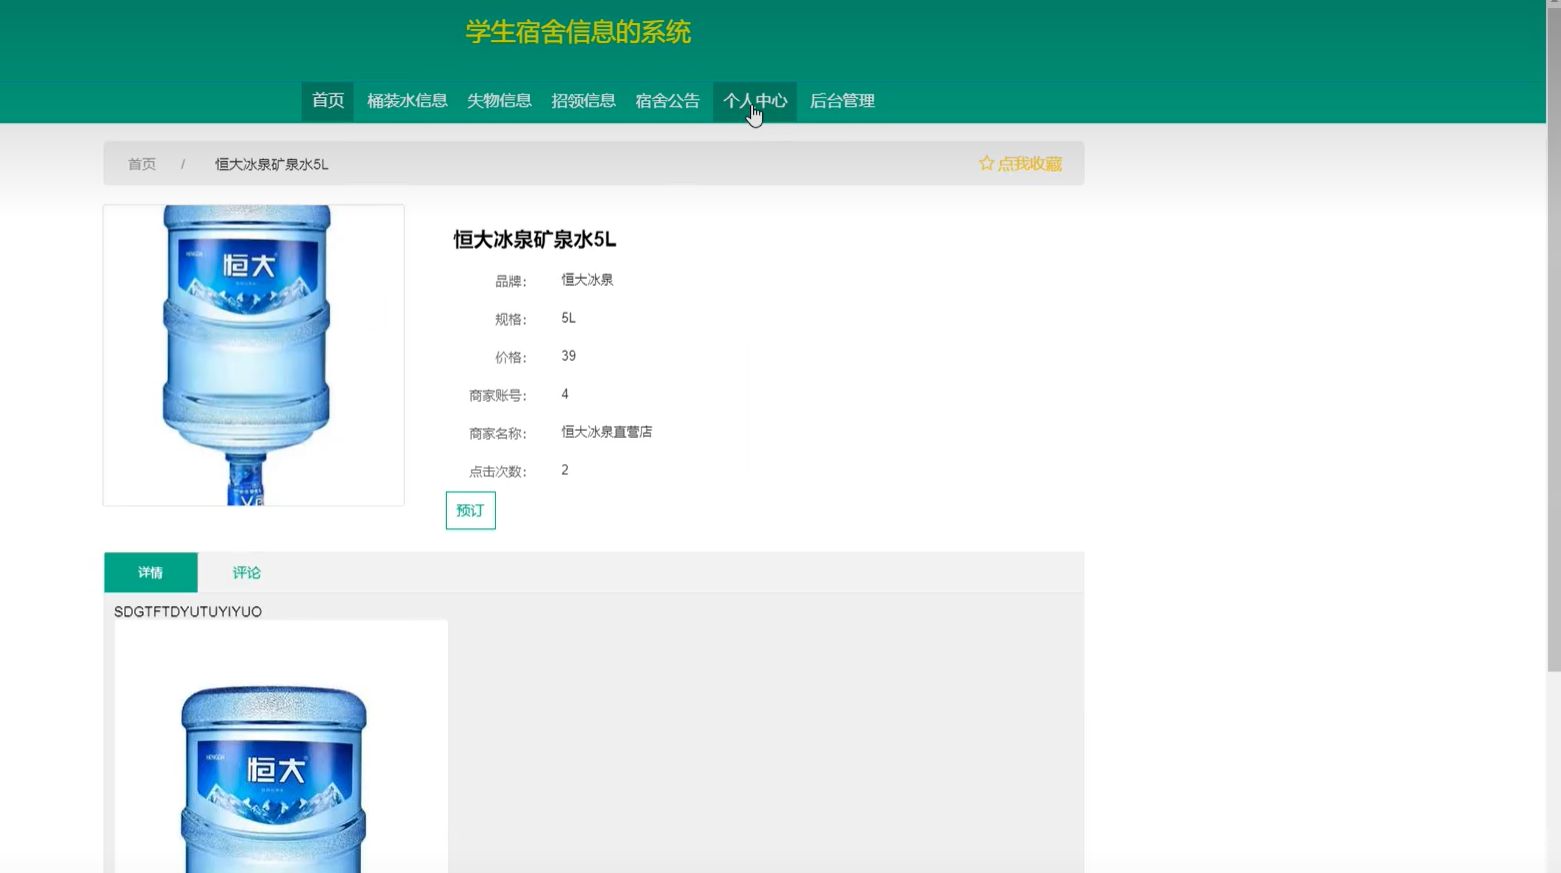1561x873 pixels.
Task: Click the detail text SDGTFTDYUTUYIYUO
Action: pos(188,611)
